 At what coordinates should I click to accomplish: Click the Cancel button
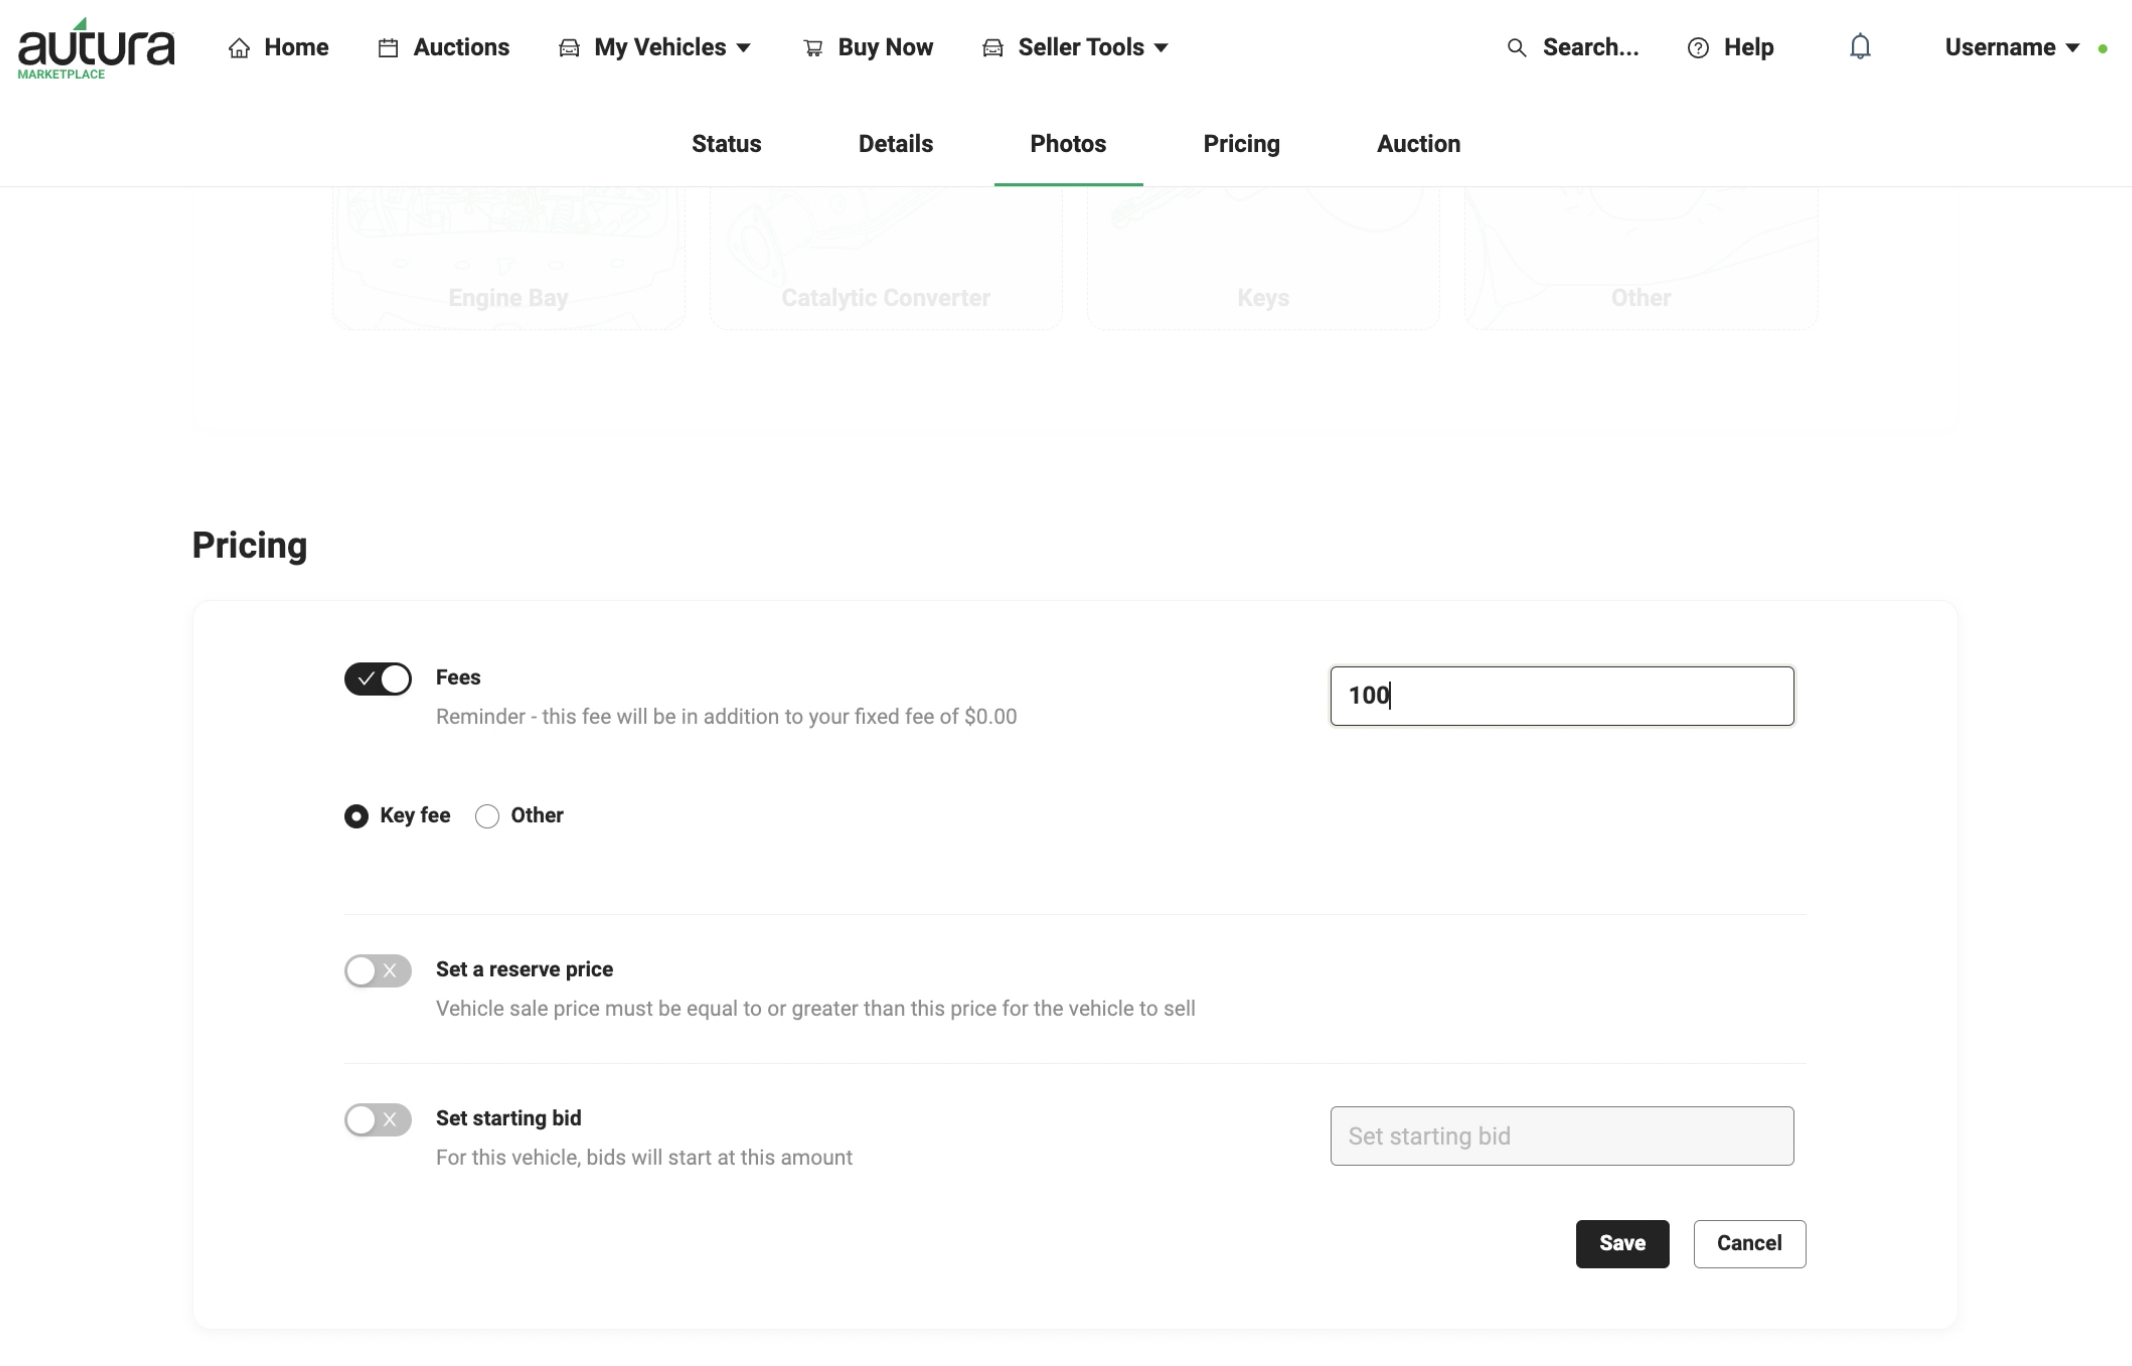[x=1749, y=1244]
